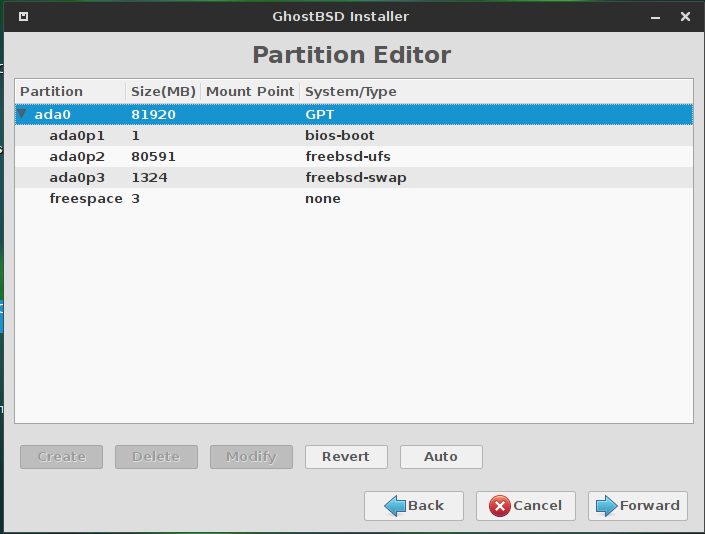This screenshot has width=705, height=534.
Task: Revert partition changes
Action: (x=346, y=457)
